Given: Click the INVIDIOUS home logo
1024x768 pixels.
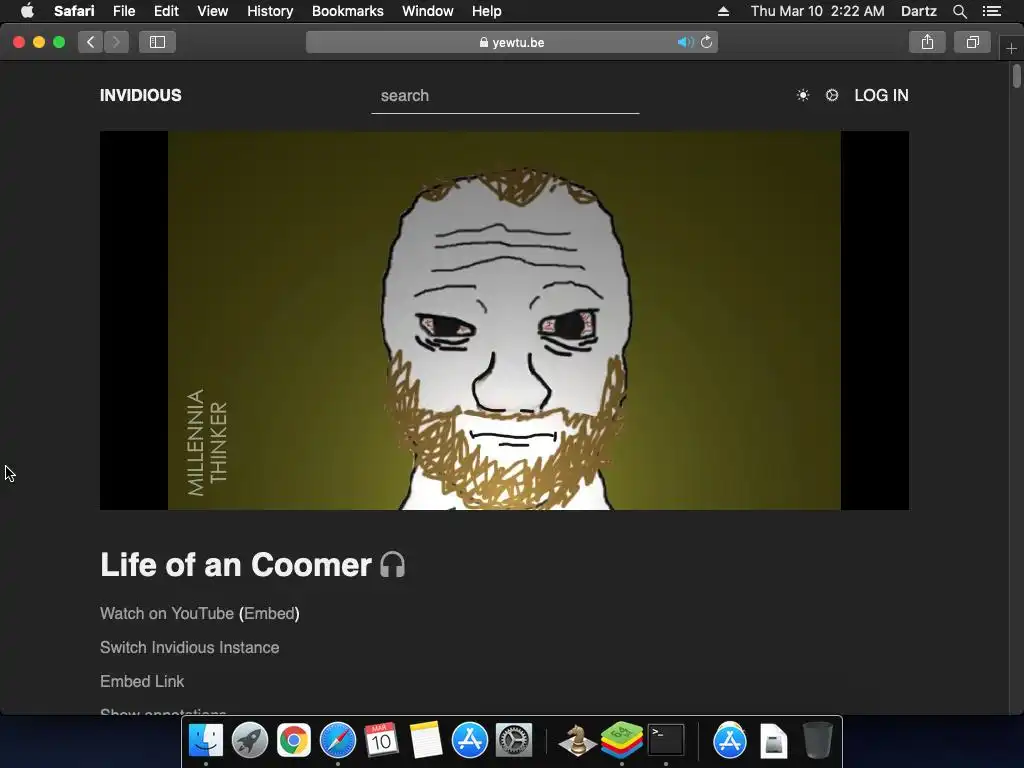Looking at the screenshot, I should (x=140, y=95).
